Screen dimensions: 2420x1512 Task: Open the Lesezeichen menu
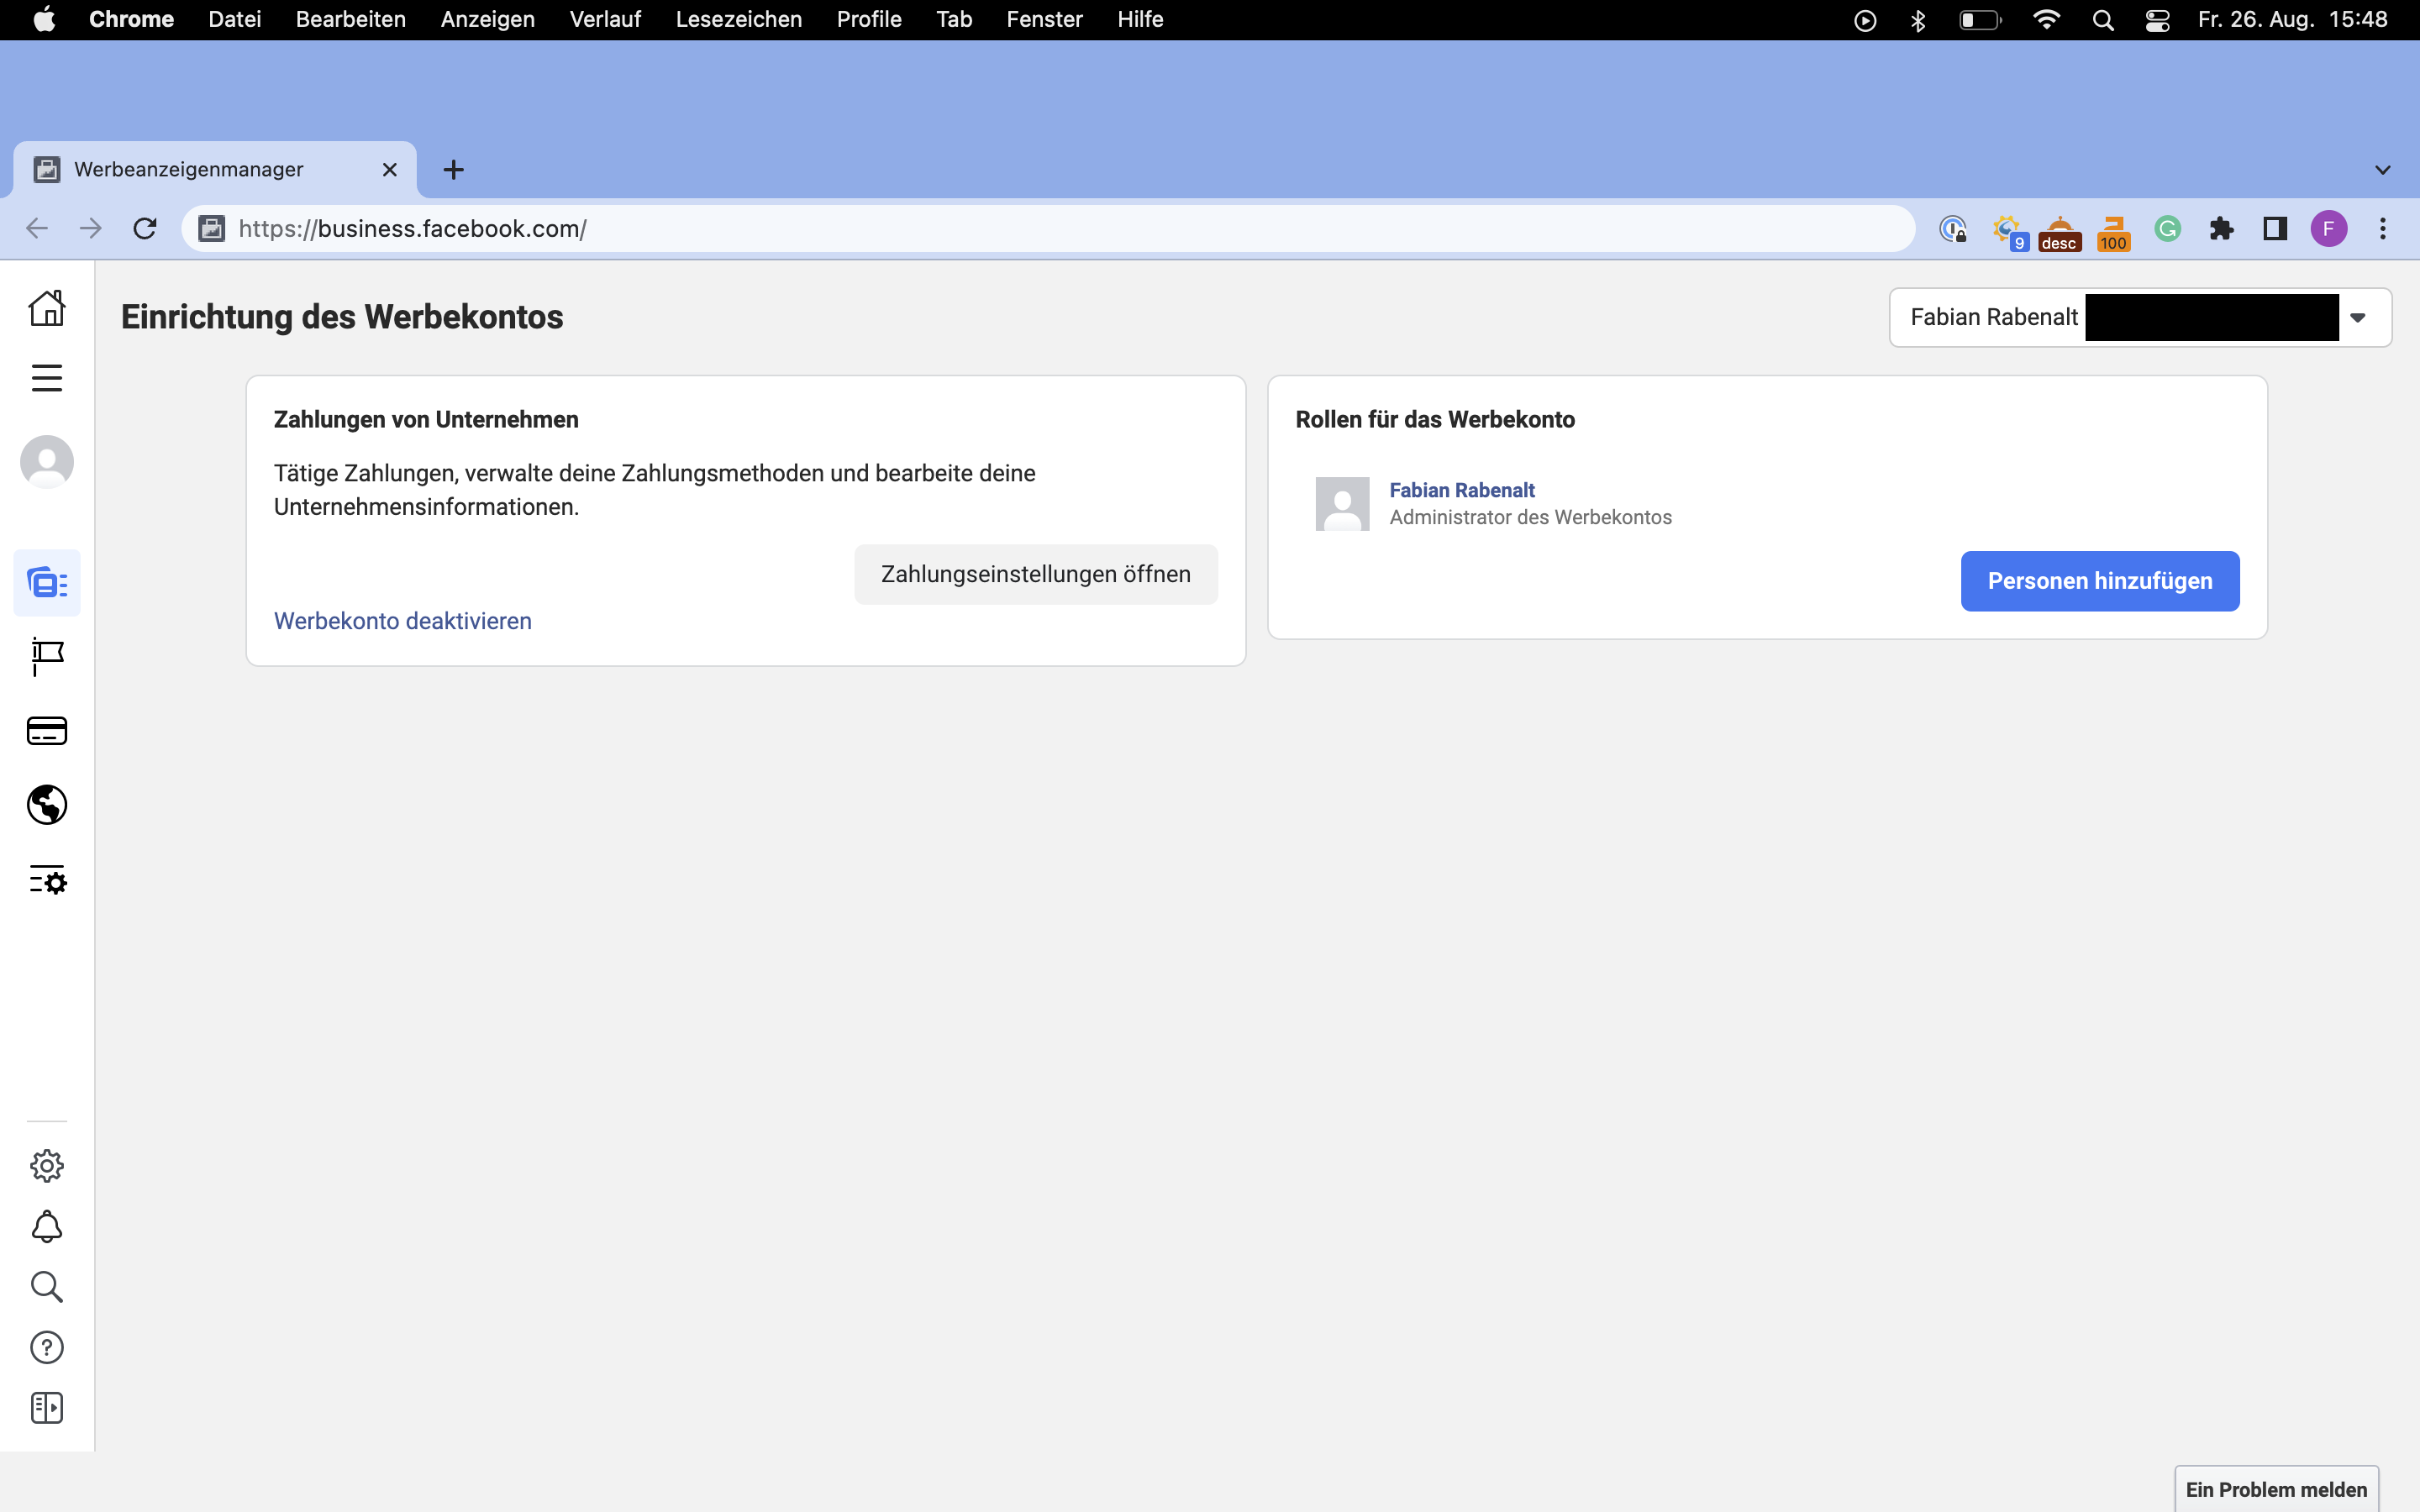[738, 20]
